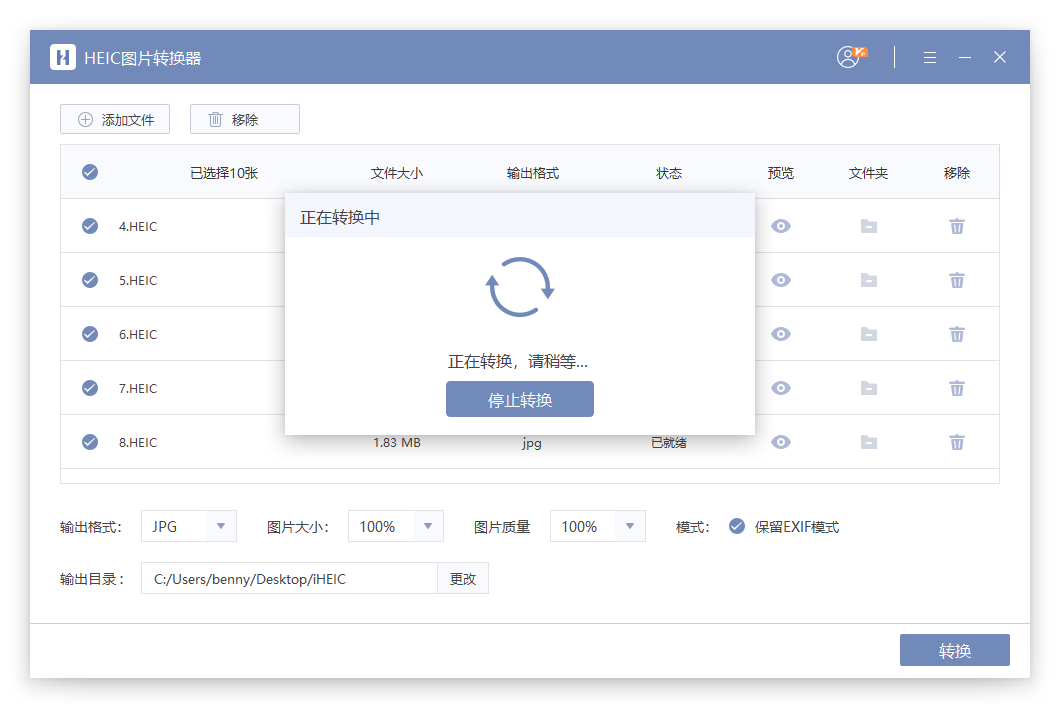
Task: Click the 更改 output directory button
Action: point(463,578)
